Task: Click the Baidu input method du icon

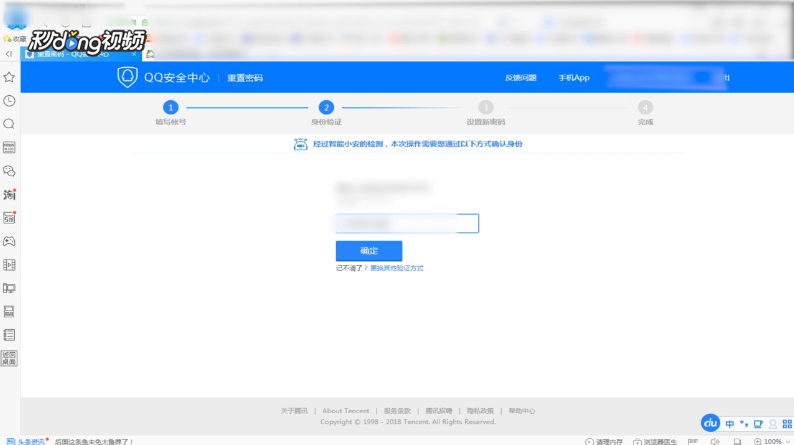Action: pos(710,423)
